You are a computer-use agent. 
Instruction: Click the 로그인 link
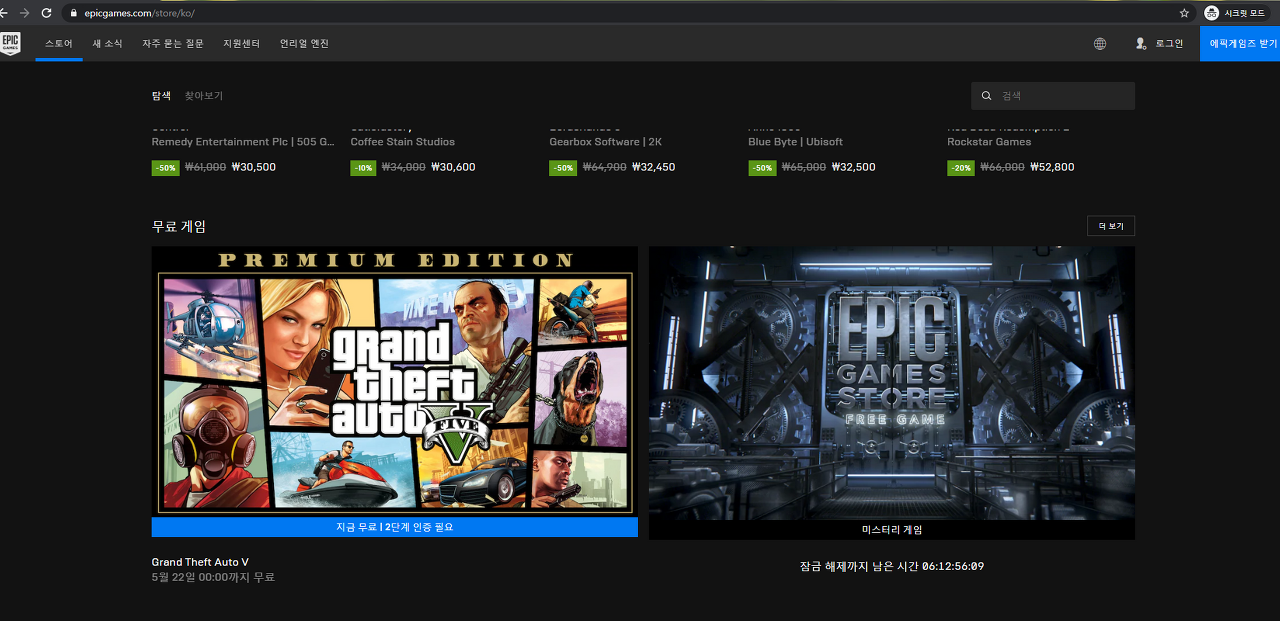pos(1169,44)
